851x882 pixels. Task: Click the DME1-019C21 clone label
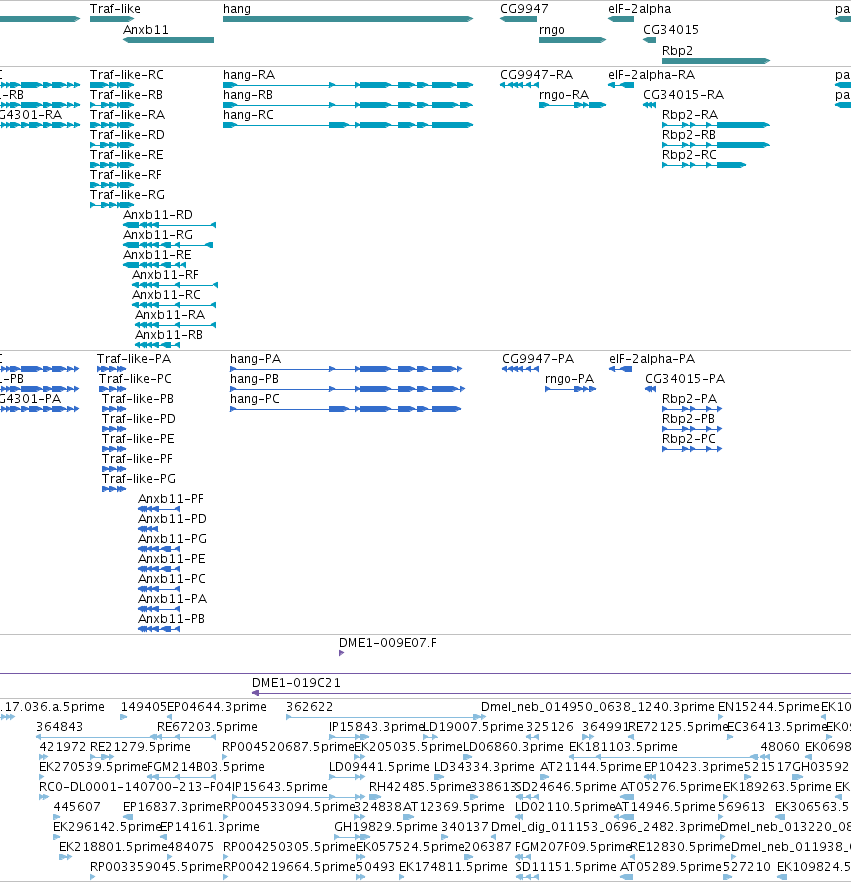coord(296,683)
